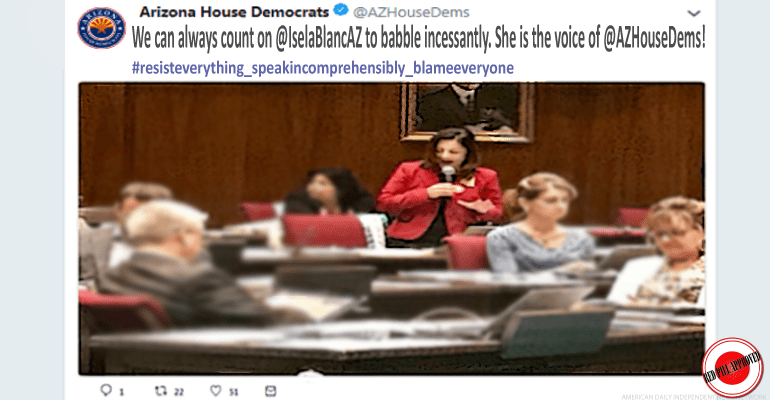Visit the @AZHouseDems handle beside the name
This screenshot has width=770, height=400.
pyautogui.click(x=411, y=12)
